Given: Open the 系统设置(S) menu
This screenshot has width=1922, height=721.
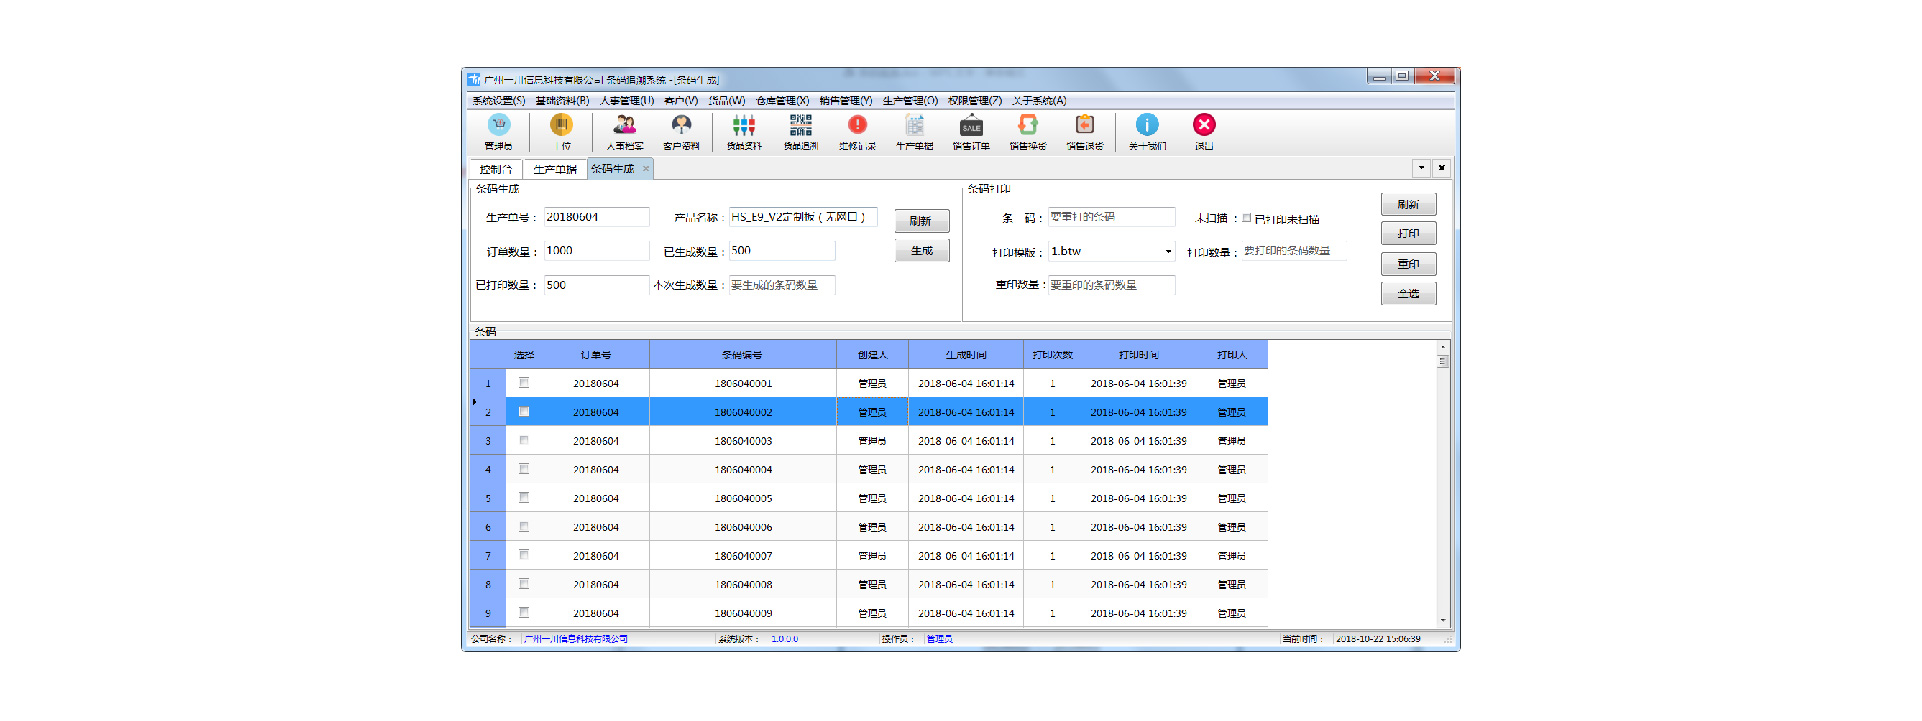Looking at the screenshot, I should 498,101.
